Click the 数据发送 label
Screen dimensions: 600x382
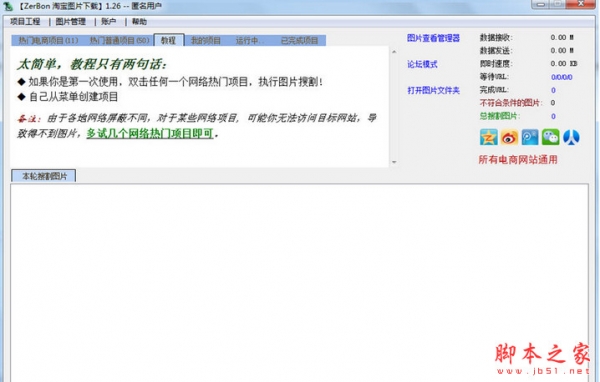coord(496,51)
